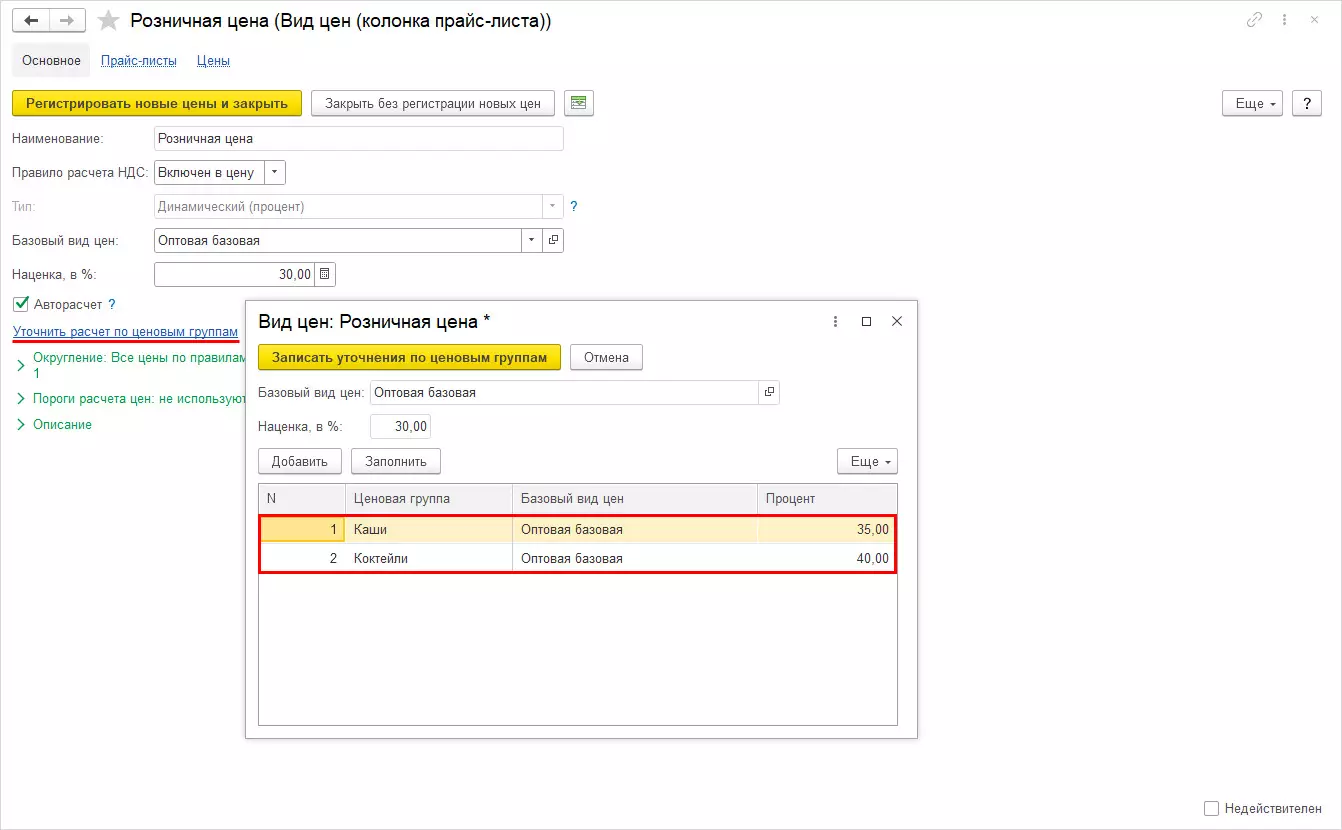Show hint for Авторасчет option
This screenshot has height=830, width=1342.
point(112,304)
